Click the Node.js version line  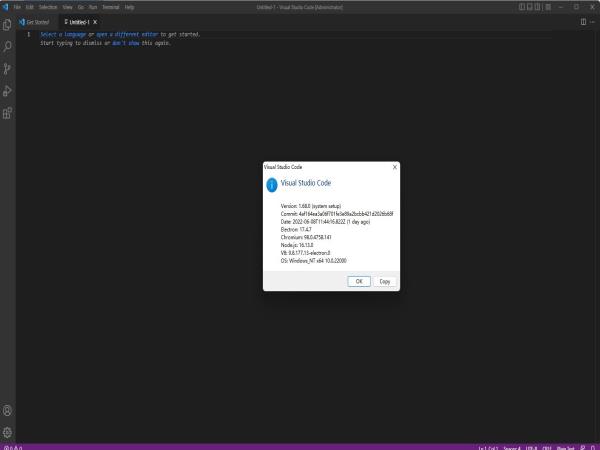point(297,245)
